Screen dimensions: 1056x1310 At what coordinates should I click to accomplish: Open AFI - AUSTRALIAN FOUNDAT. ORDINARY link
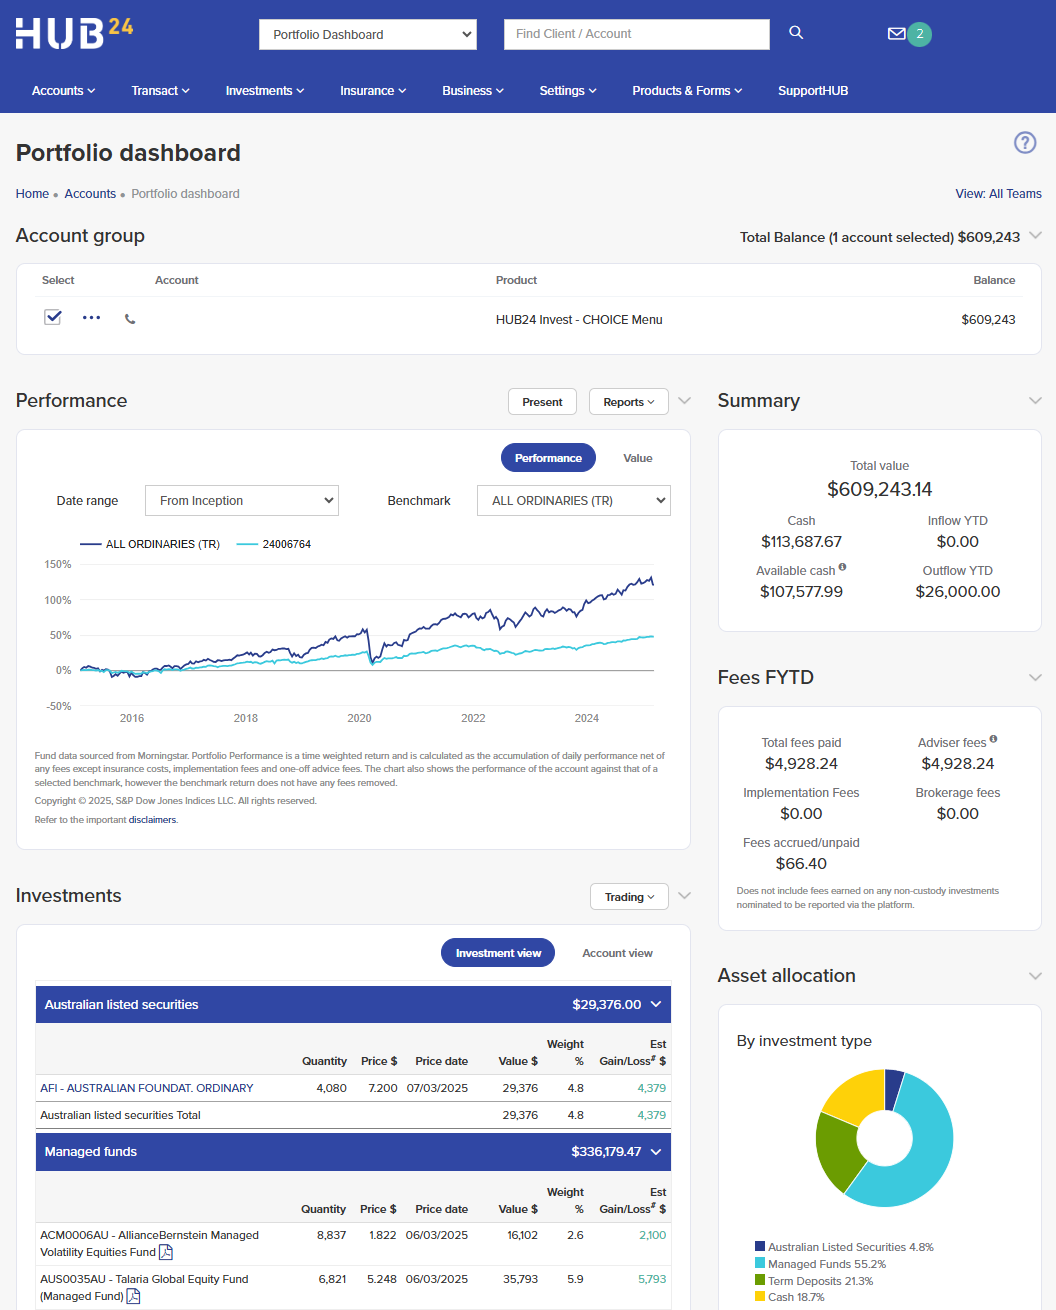pyautogui.click(x=147, y=1088)
